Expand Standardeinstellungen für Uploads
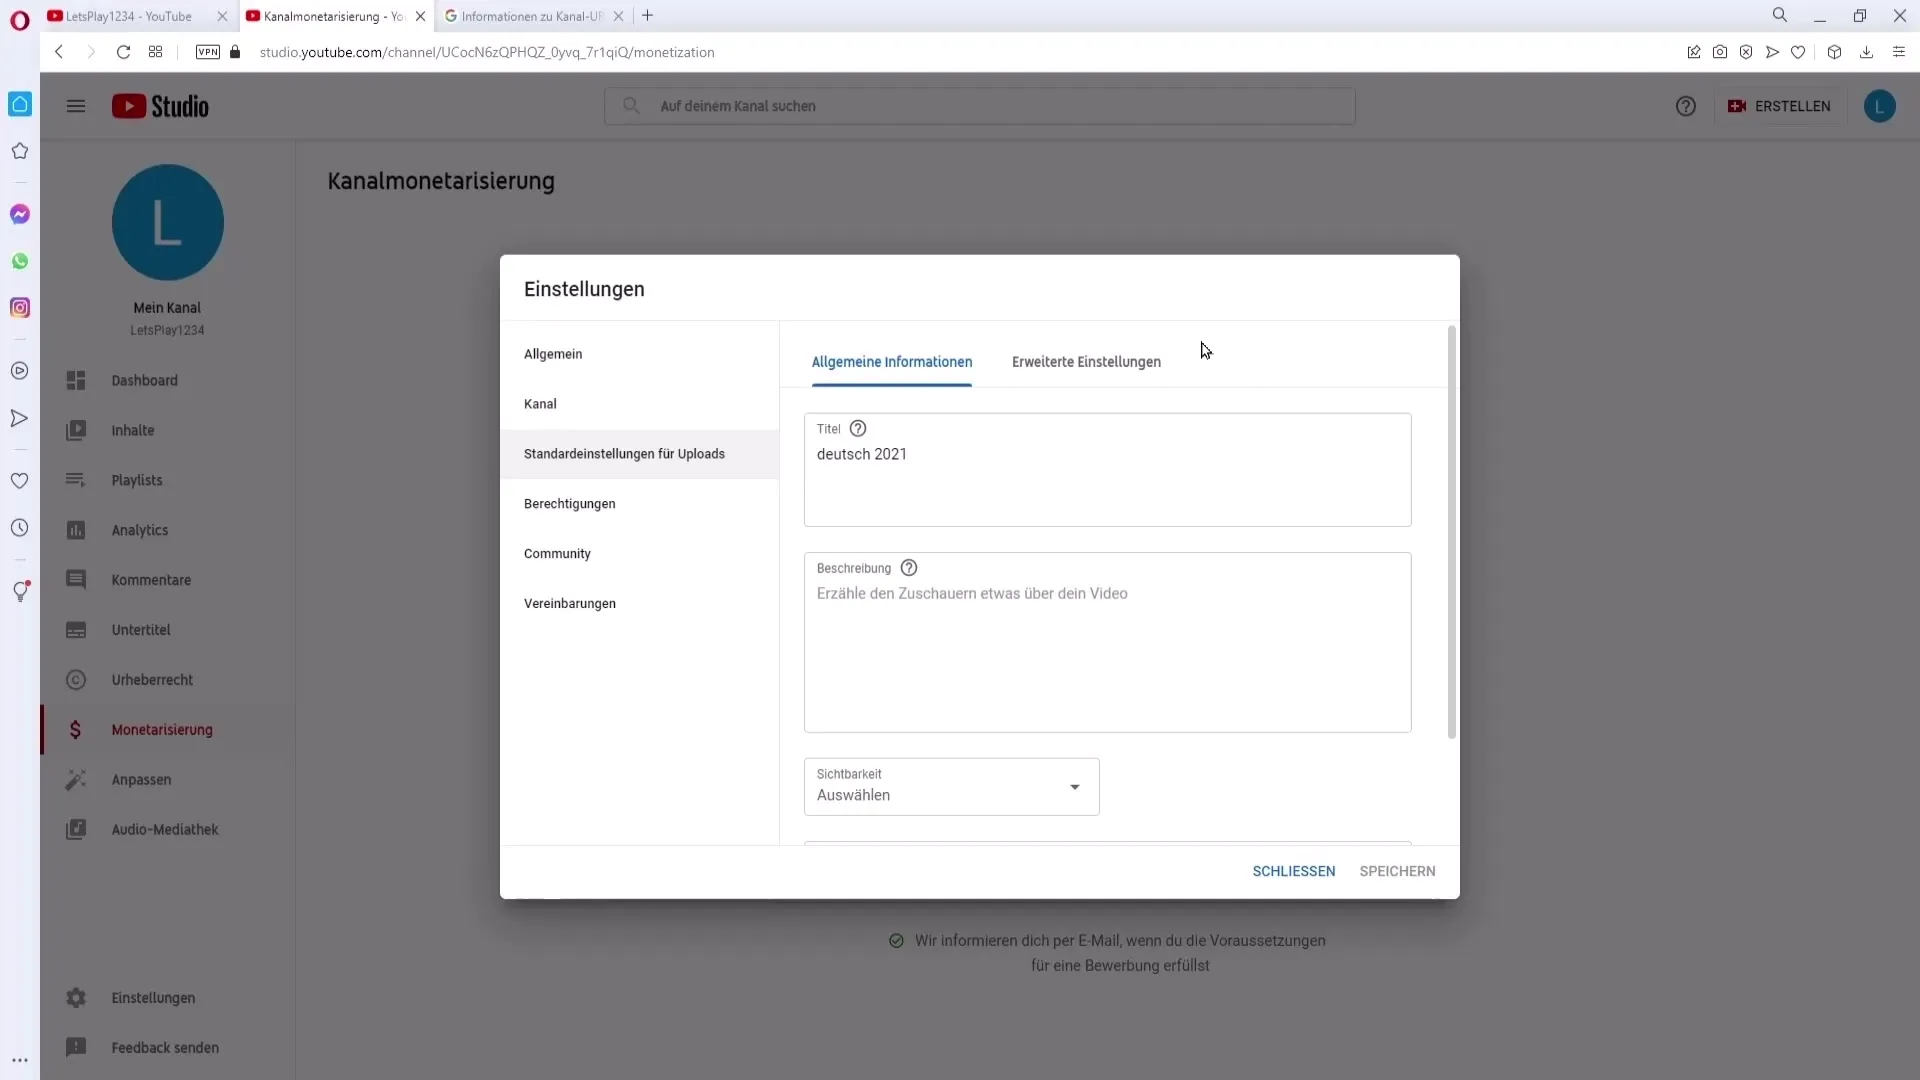1920x1080 pixels. tap(624, 452)
